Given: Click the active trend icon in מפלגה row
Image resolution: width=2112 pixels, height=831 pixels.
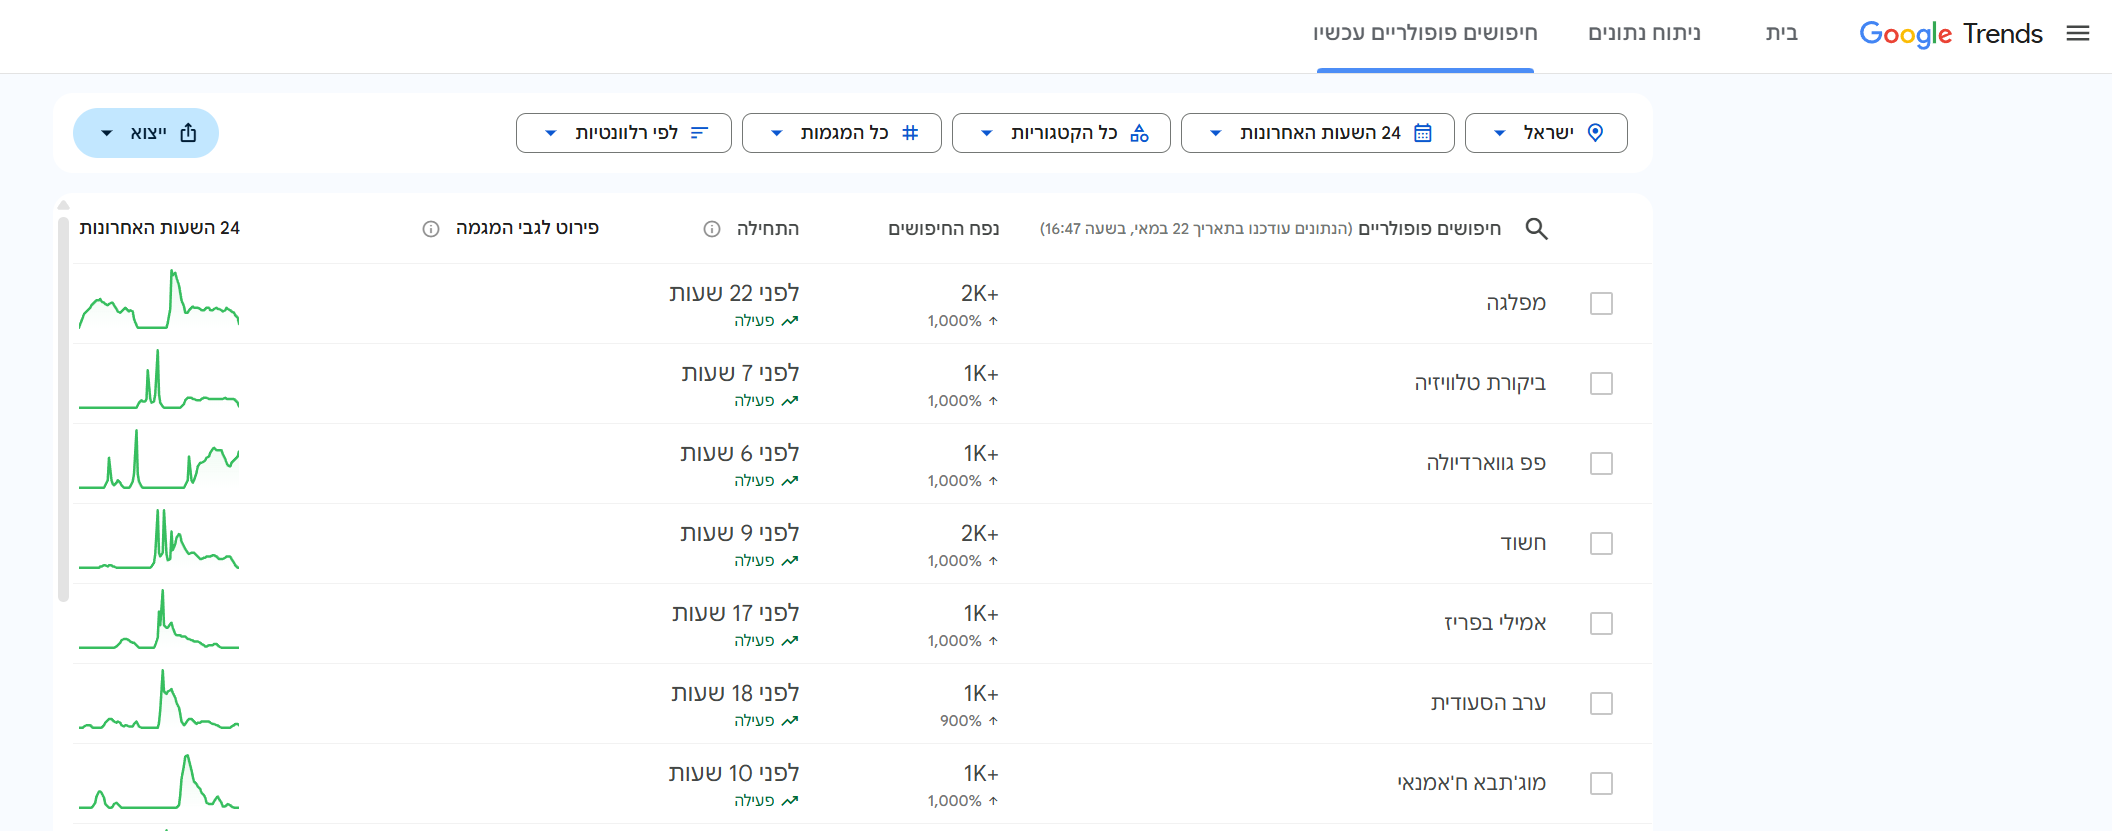Looking at the screenshot, I should pos(790,321).
